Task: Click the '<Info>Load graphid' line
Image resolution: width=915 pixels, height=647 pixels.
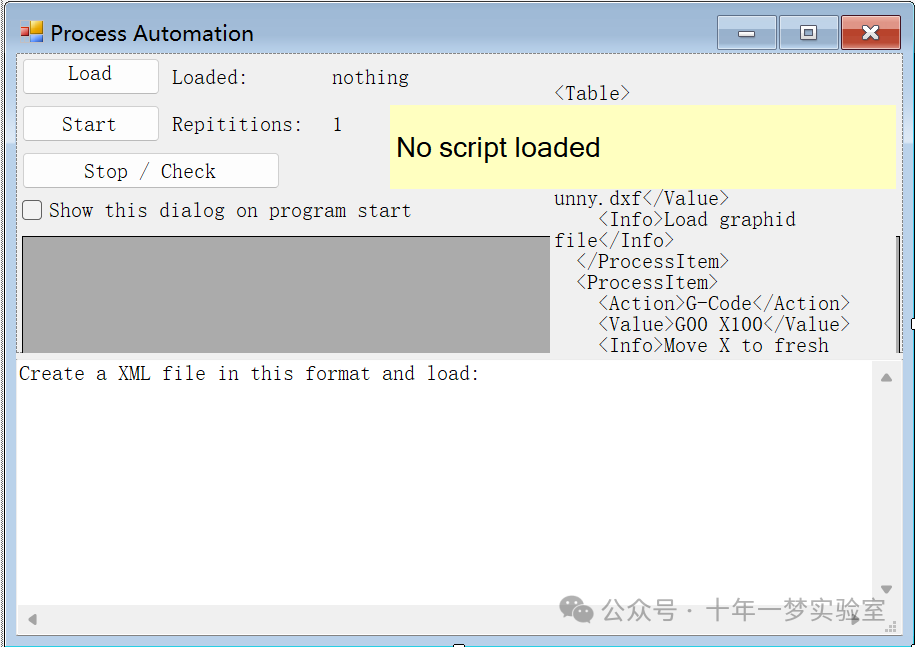Action: [x=697, y=219]
